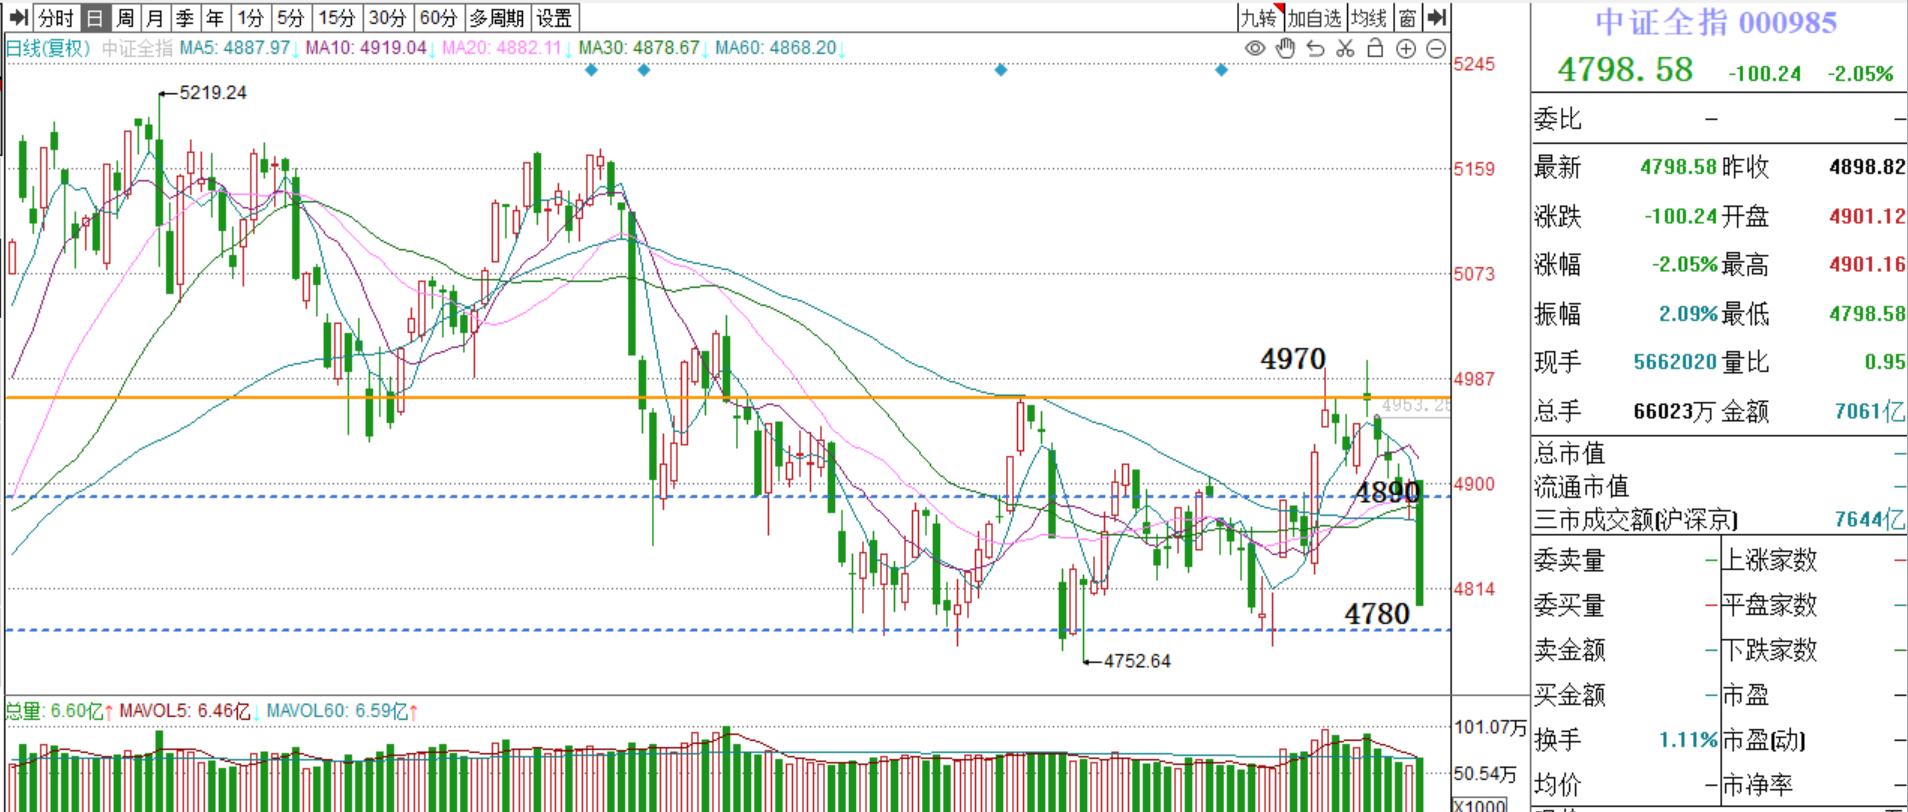1908x812 pixels.
Task: Click the 换手 value 1.11%
Action: click(x=1688, y=740)
